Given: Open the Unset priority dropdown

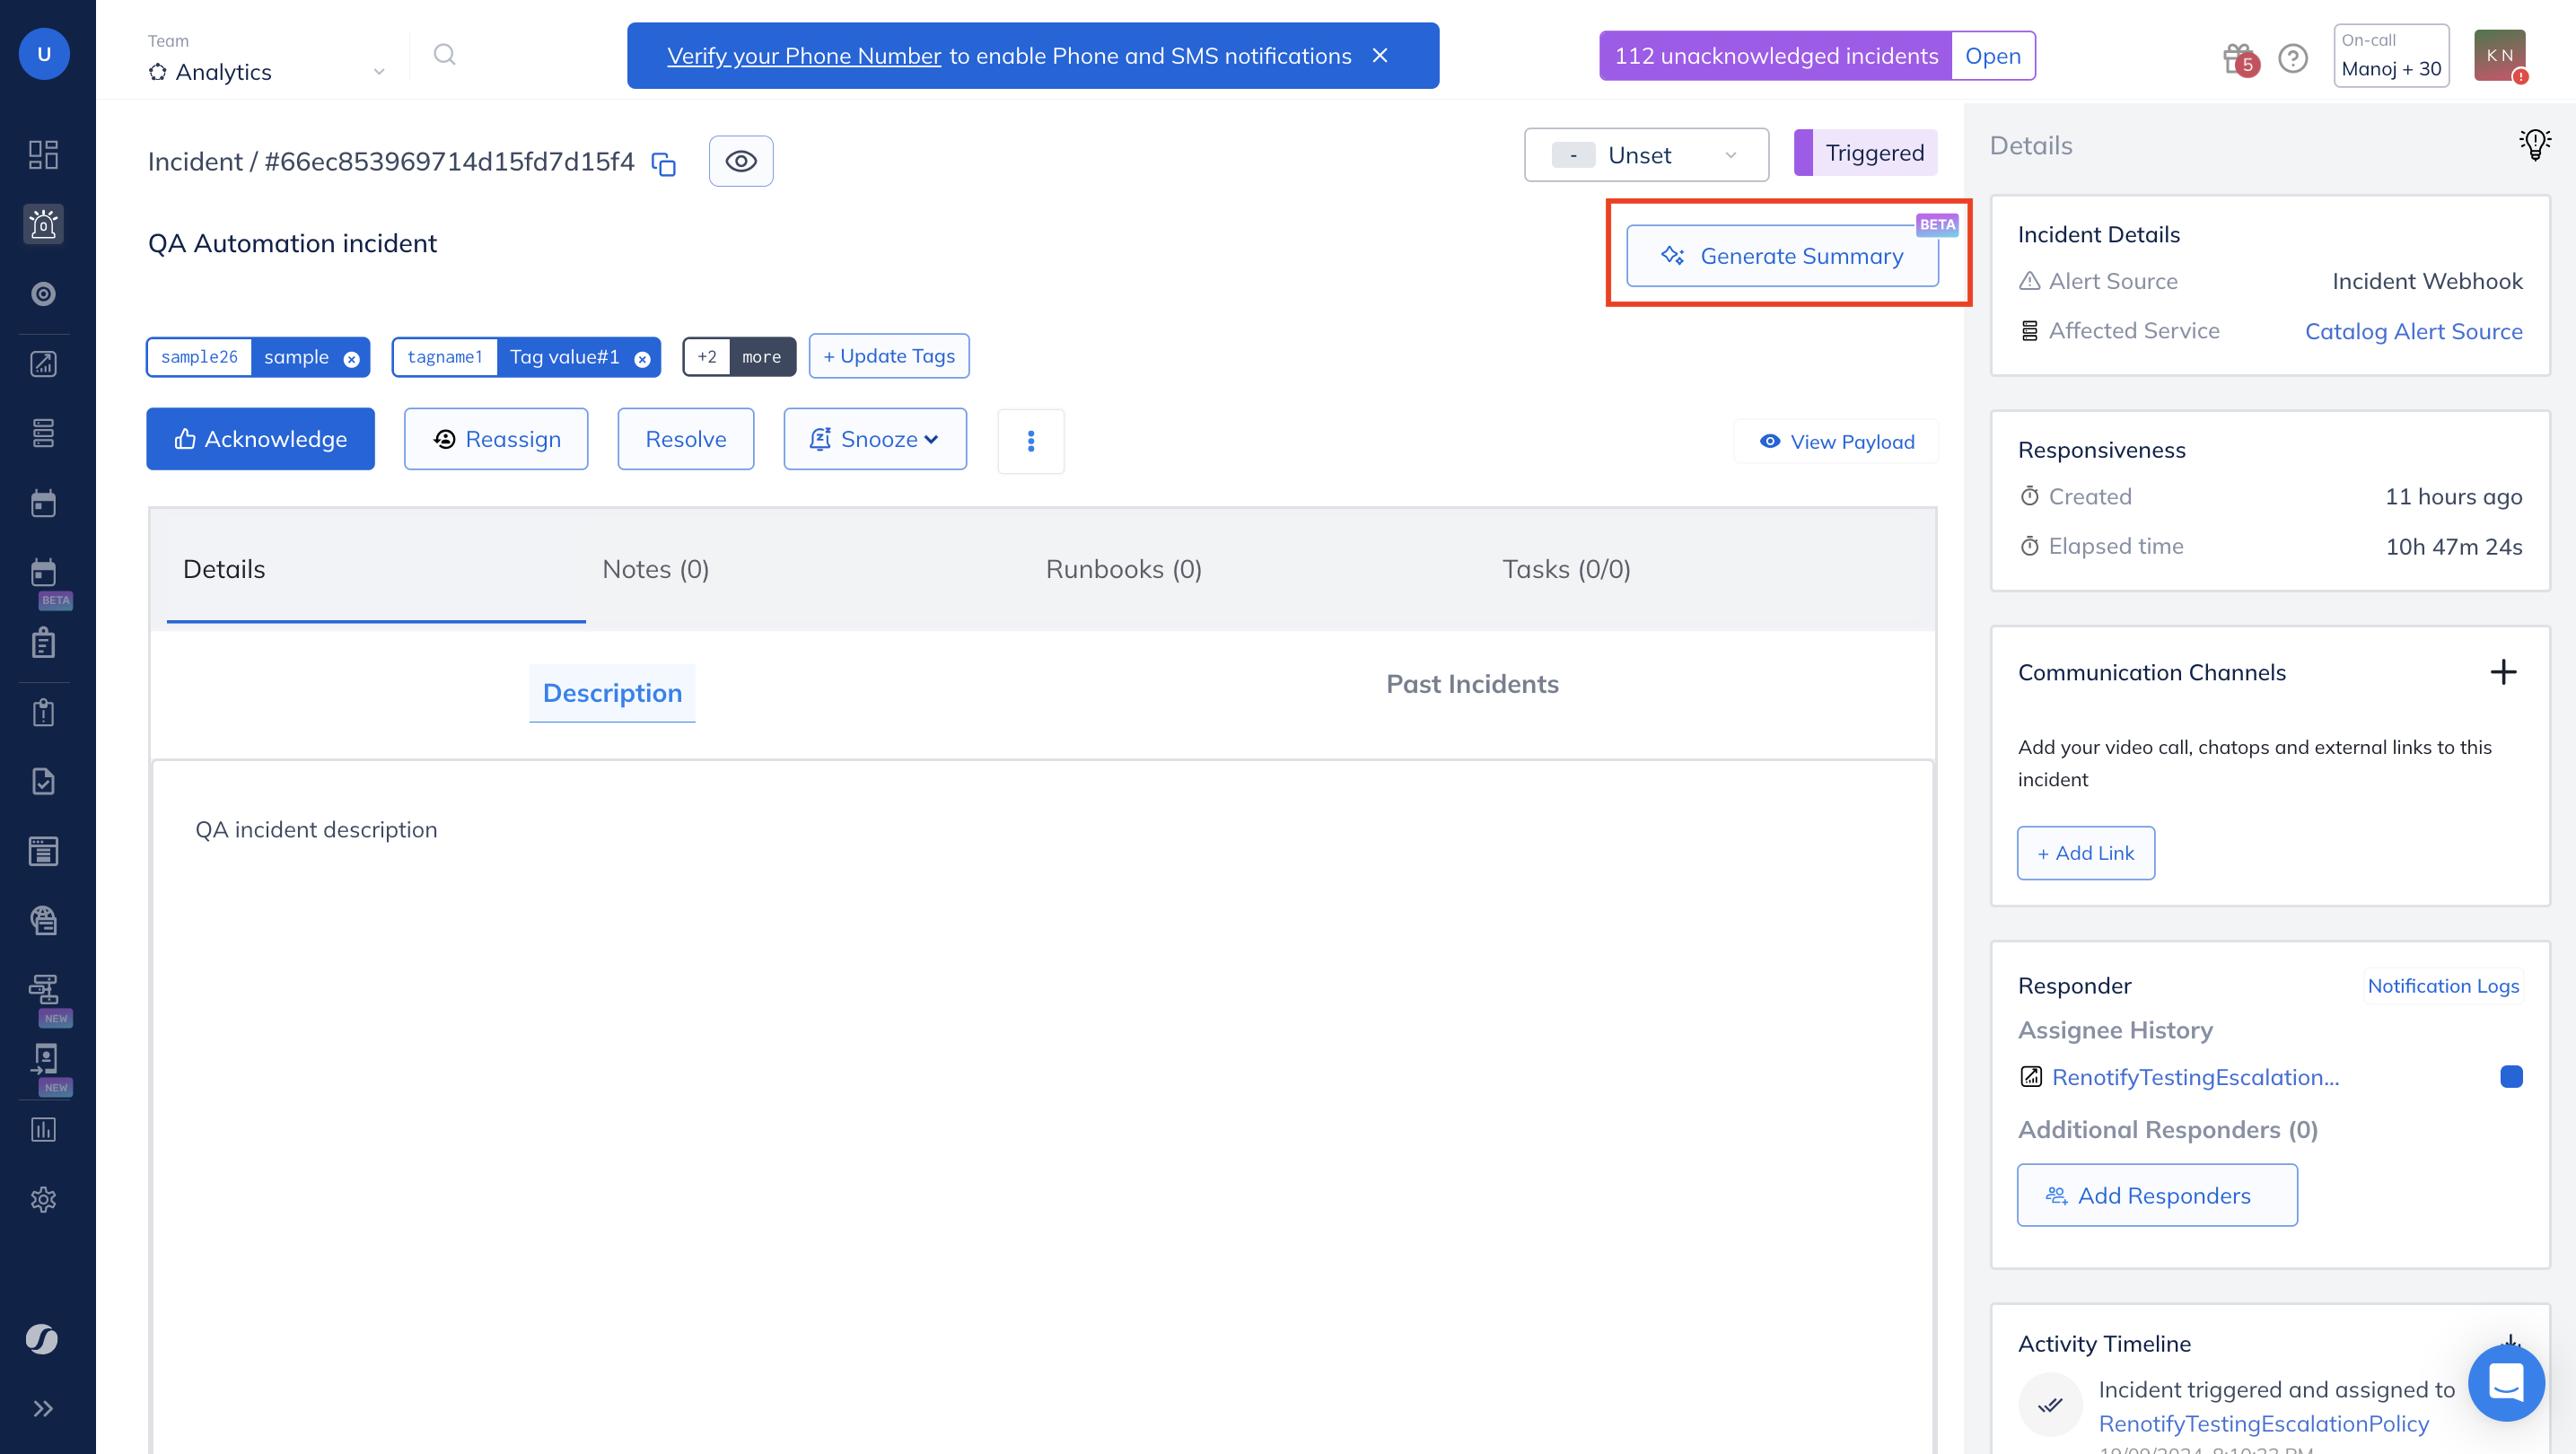Looking at the screenshot, I should [1645, 155].
